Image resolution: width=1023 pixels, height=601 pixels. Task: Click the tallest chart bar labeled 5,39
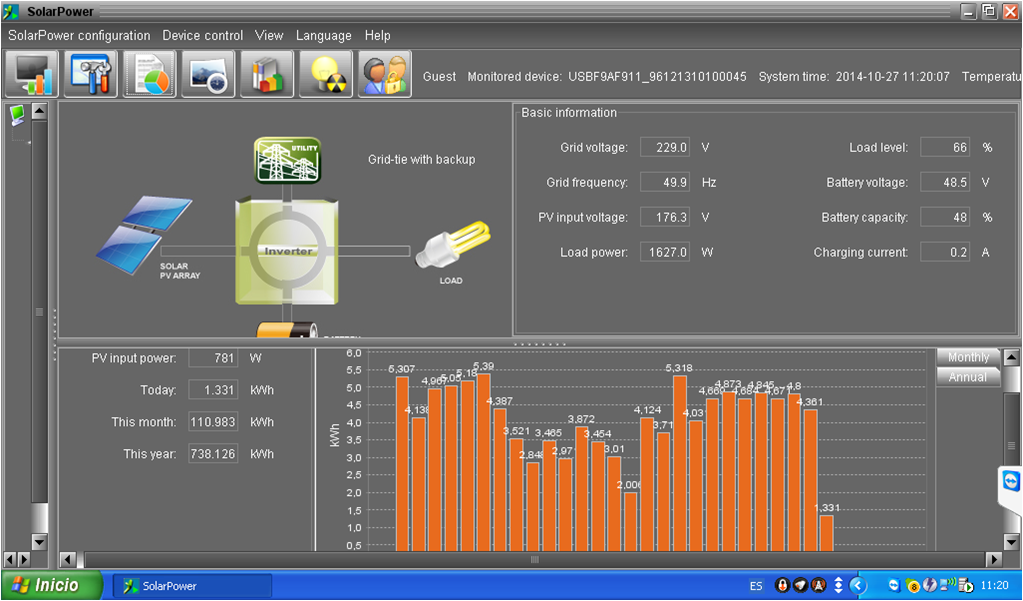pos(483,462)
